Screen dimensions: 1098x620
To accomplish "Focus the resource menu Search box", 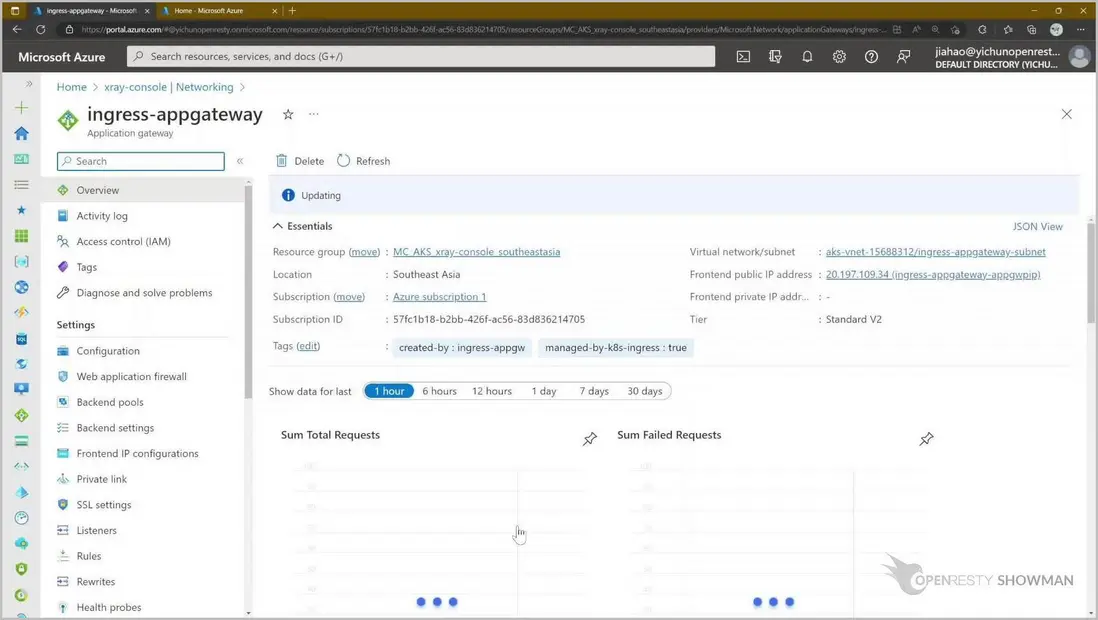I will click(141, 161).
